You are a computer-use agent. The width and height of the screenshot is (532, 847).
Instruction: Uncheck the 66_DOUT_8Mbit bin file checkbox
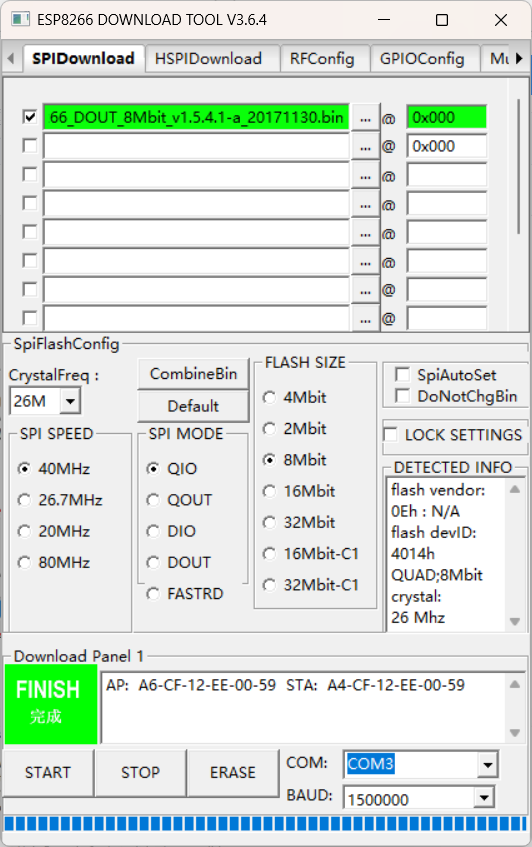30,117
